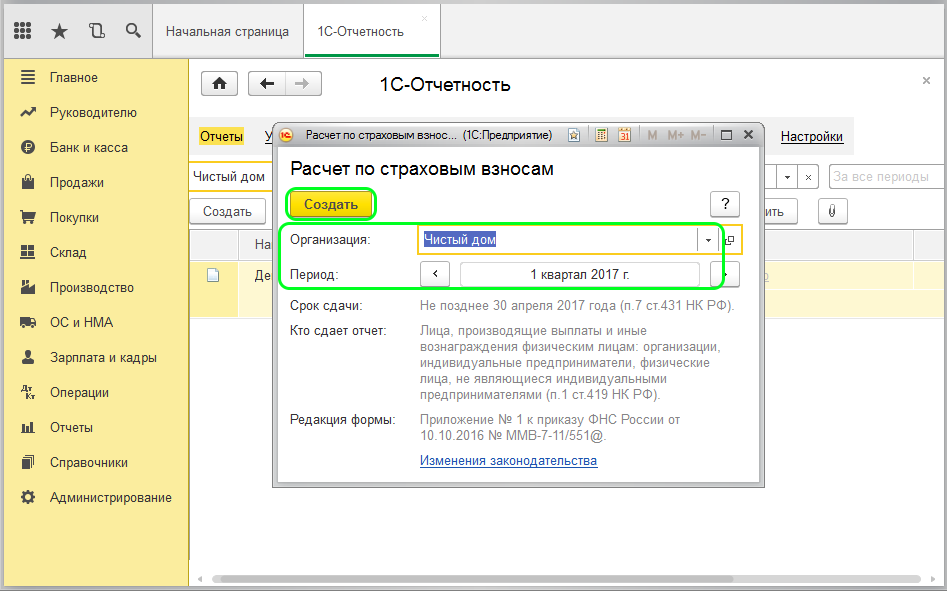Open the calculator icon in dialog title bar
Screen dimensions: 947x591
click(601, 135)
